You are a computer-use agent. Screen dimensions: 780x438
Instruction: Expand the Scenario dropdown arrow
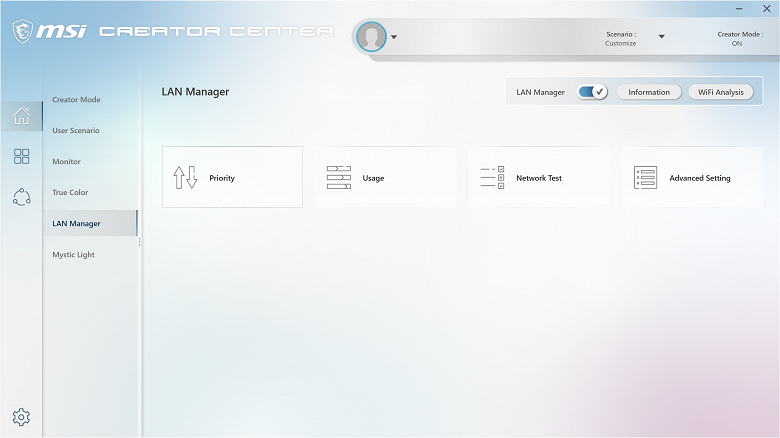662,36
